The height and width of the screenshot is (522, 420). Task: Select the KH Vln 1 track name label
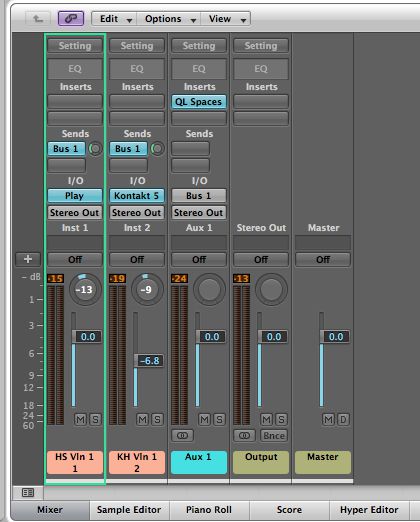(x=137, y=462)
